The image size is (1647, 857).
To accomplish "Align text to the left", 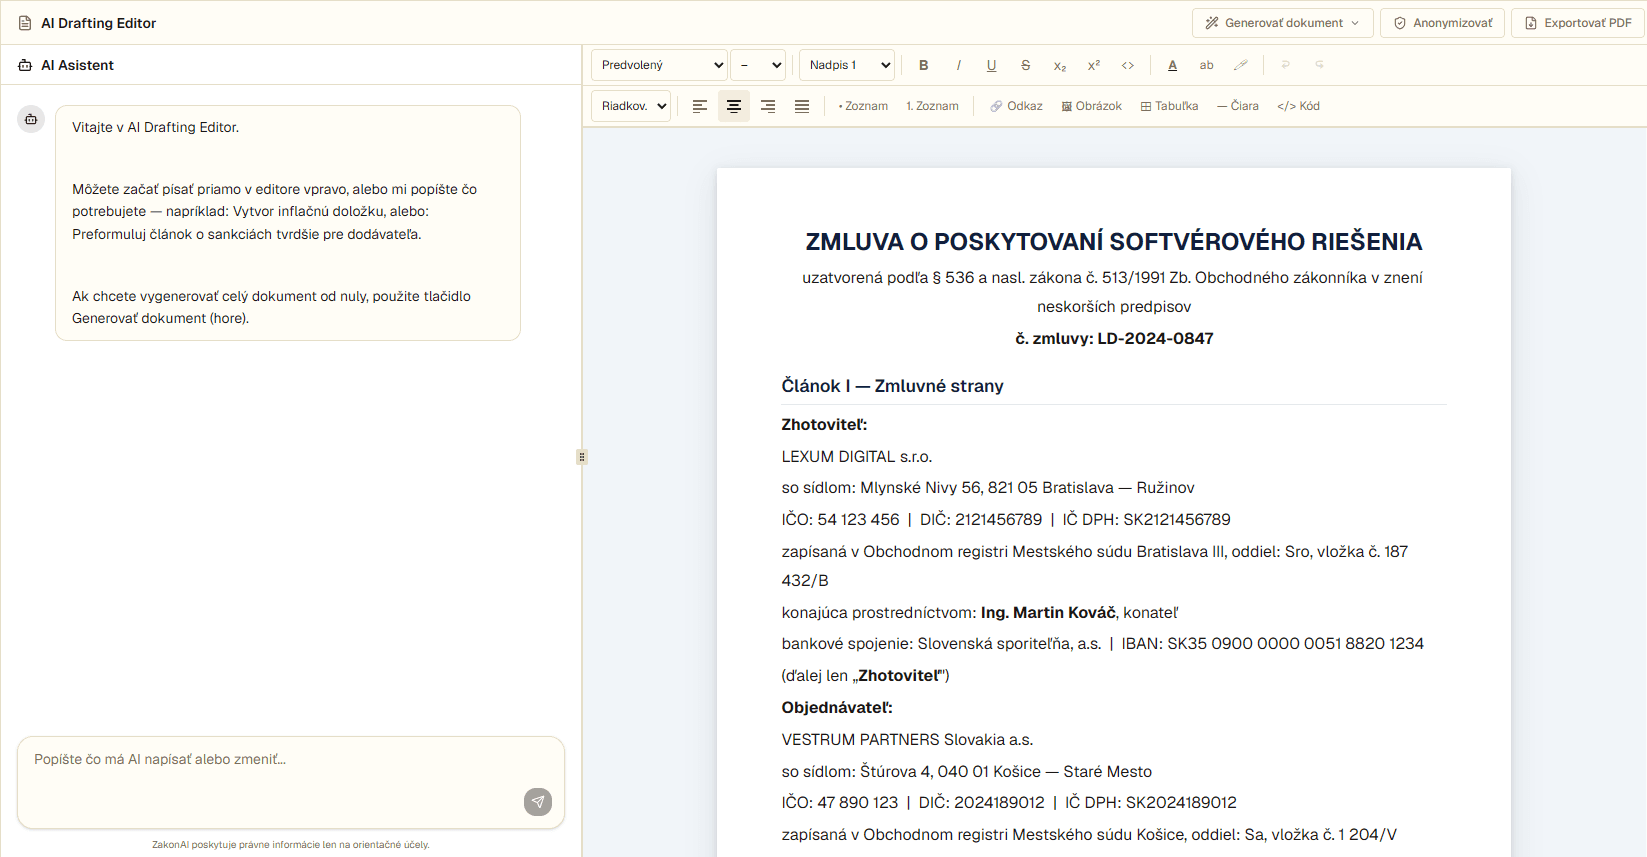I will click(x=700, y=106).
